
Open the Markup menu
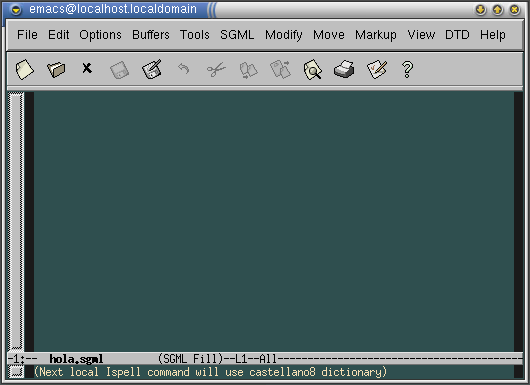(376, 35)
